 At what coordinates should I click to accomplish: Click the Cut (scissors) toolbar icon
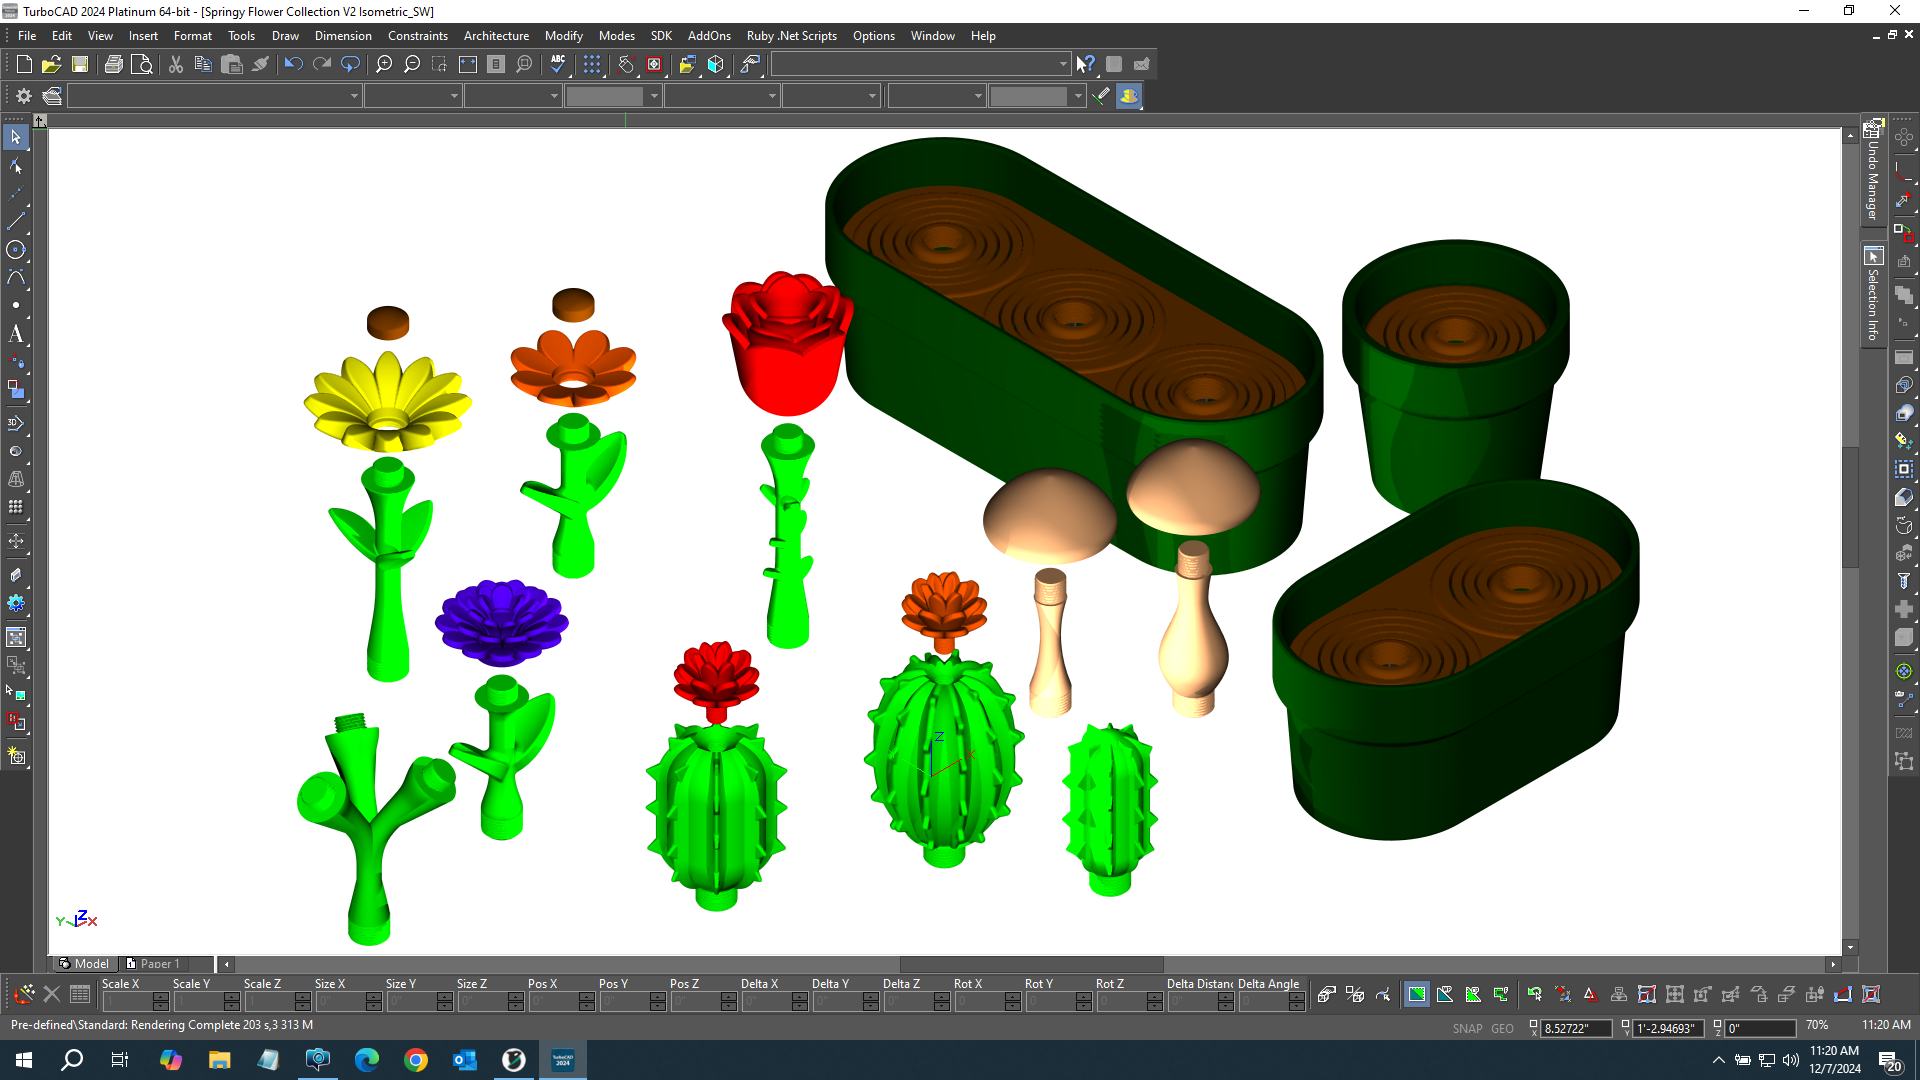point(175,63)
